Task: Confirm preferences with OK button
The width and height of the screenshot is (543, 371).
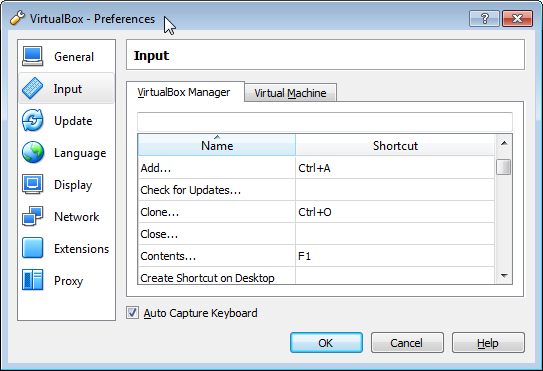Action: click(x=326, y=343)
